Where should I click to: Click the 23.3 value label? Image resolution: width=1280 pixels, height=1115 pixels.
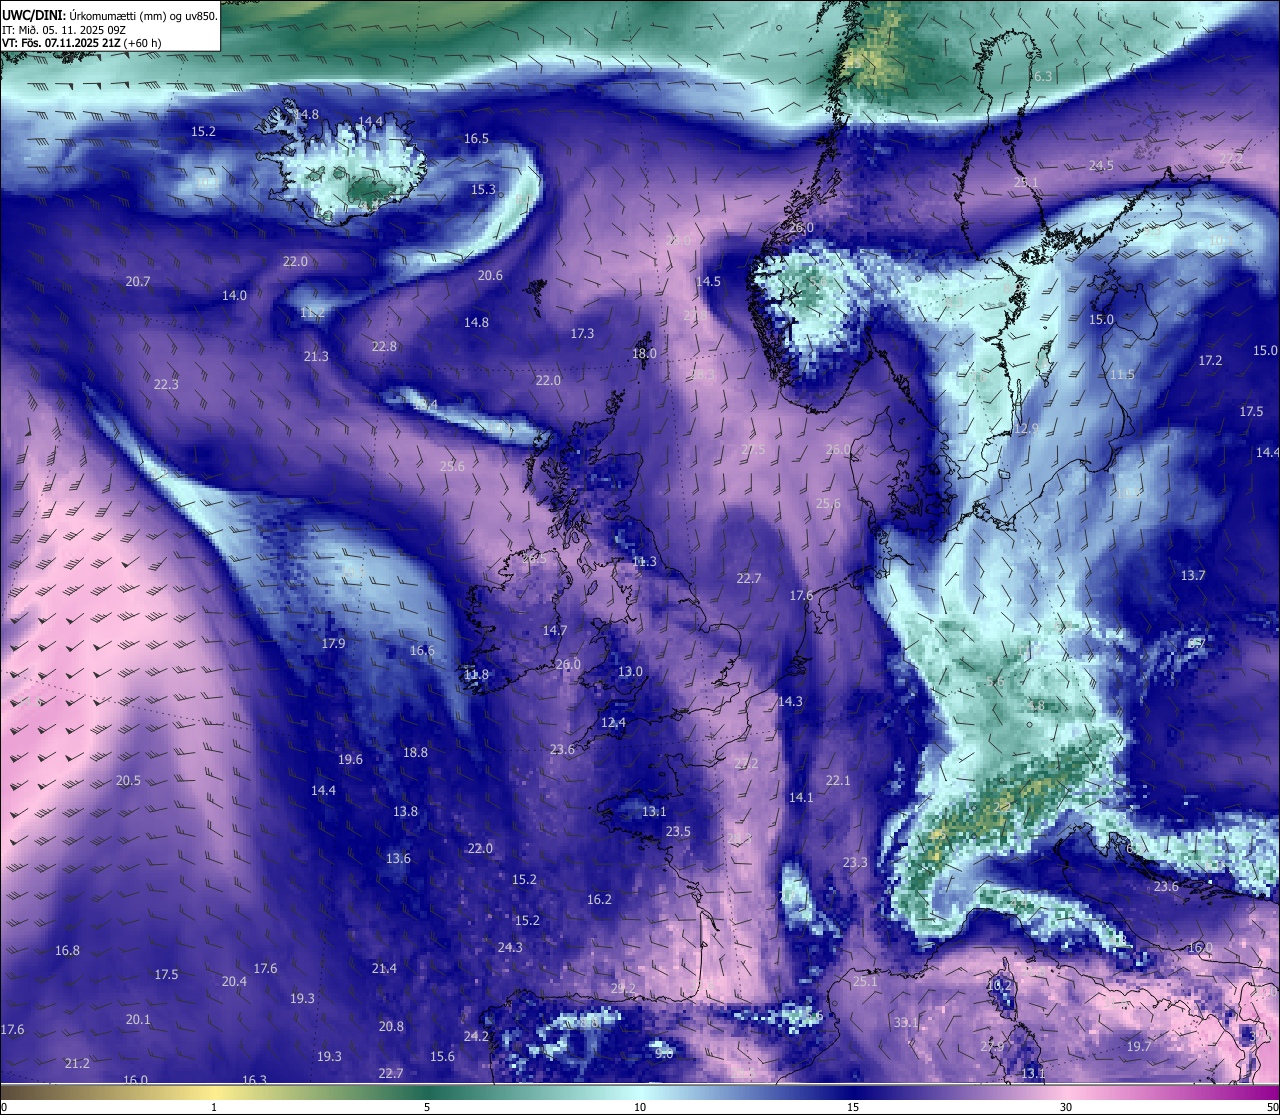point(855,863)
